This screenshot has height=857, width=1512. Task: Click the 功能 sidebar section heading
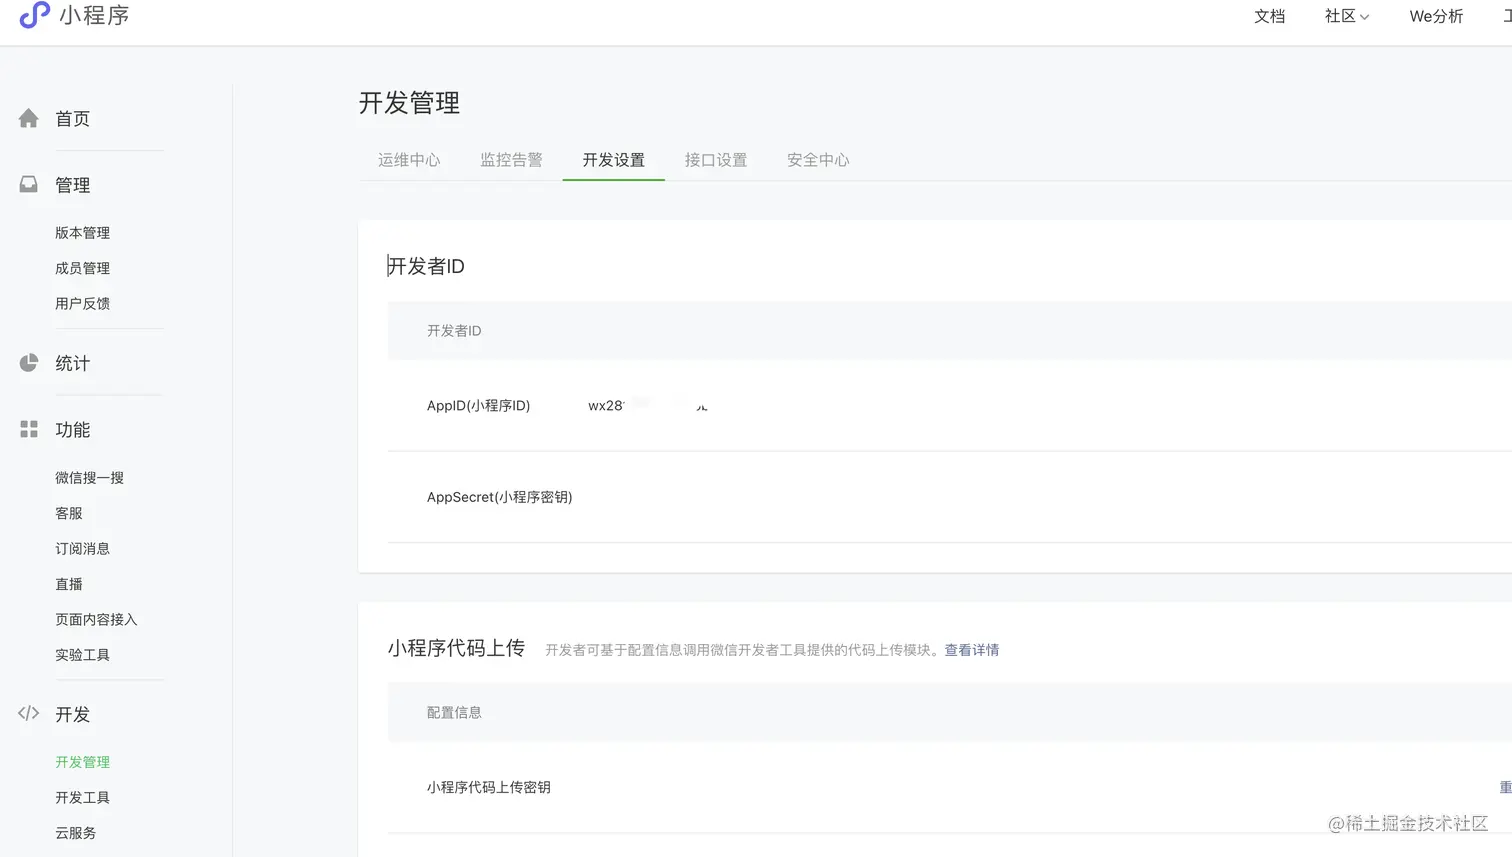pyautogui.click(x=72, y=430)
